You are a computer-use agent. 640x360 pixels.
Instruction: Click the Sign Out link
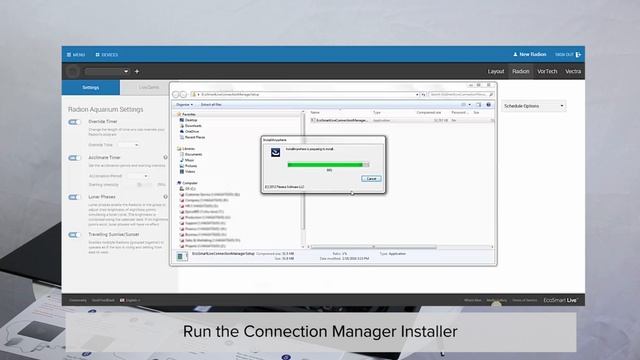[564, 55]
